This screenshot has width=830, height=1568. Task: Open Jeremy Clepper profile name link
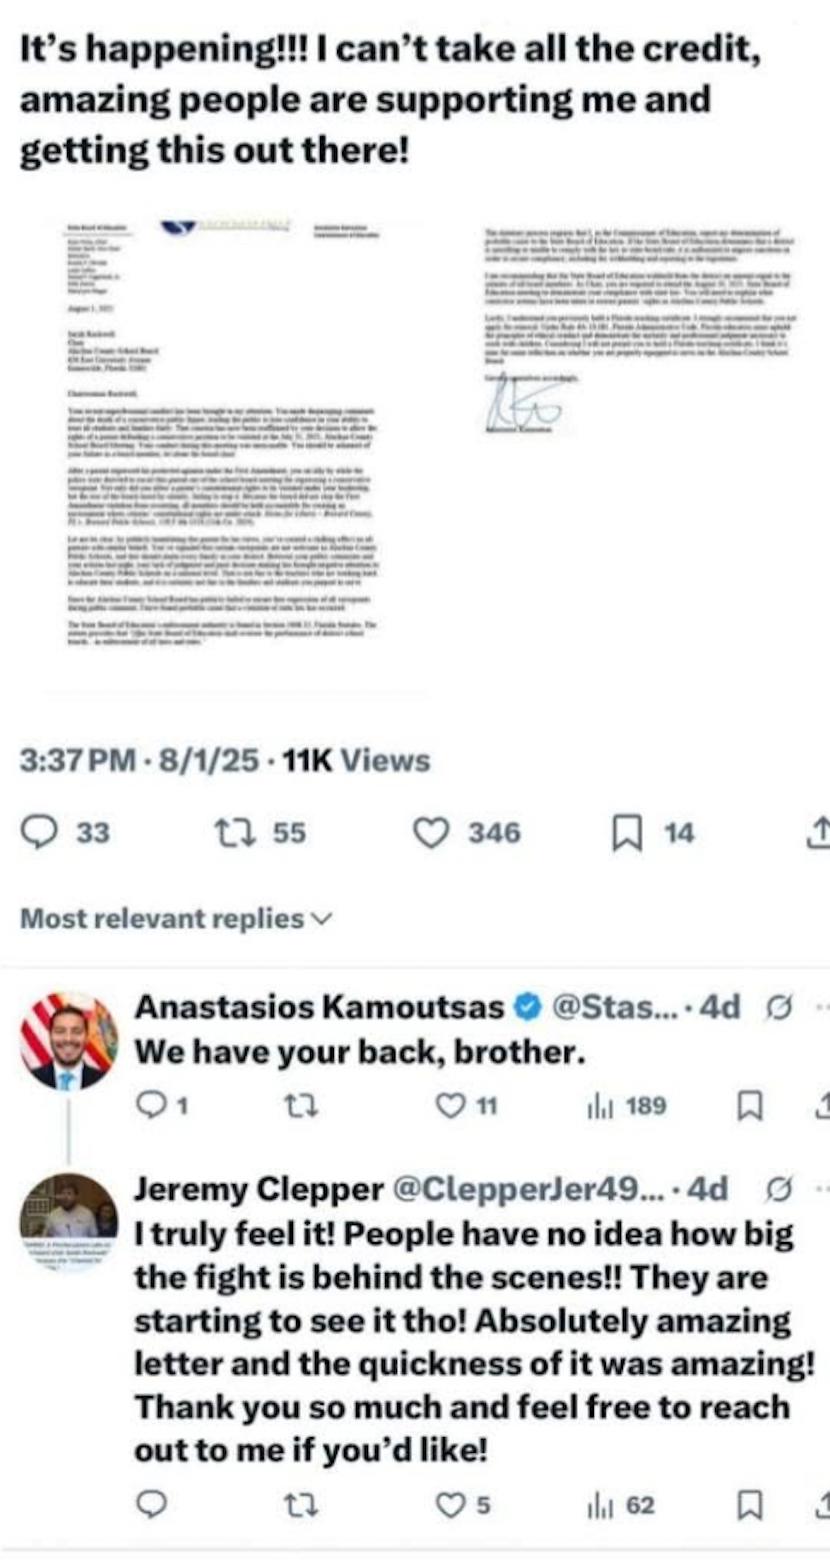(259, 1190)
